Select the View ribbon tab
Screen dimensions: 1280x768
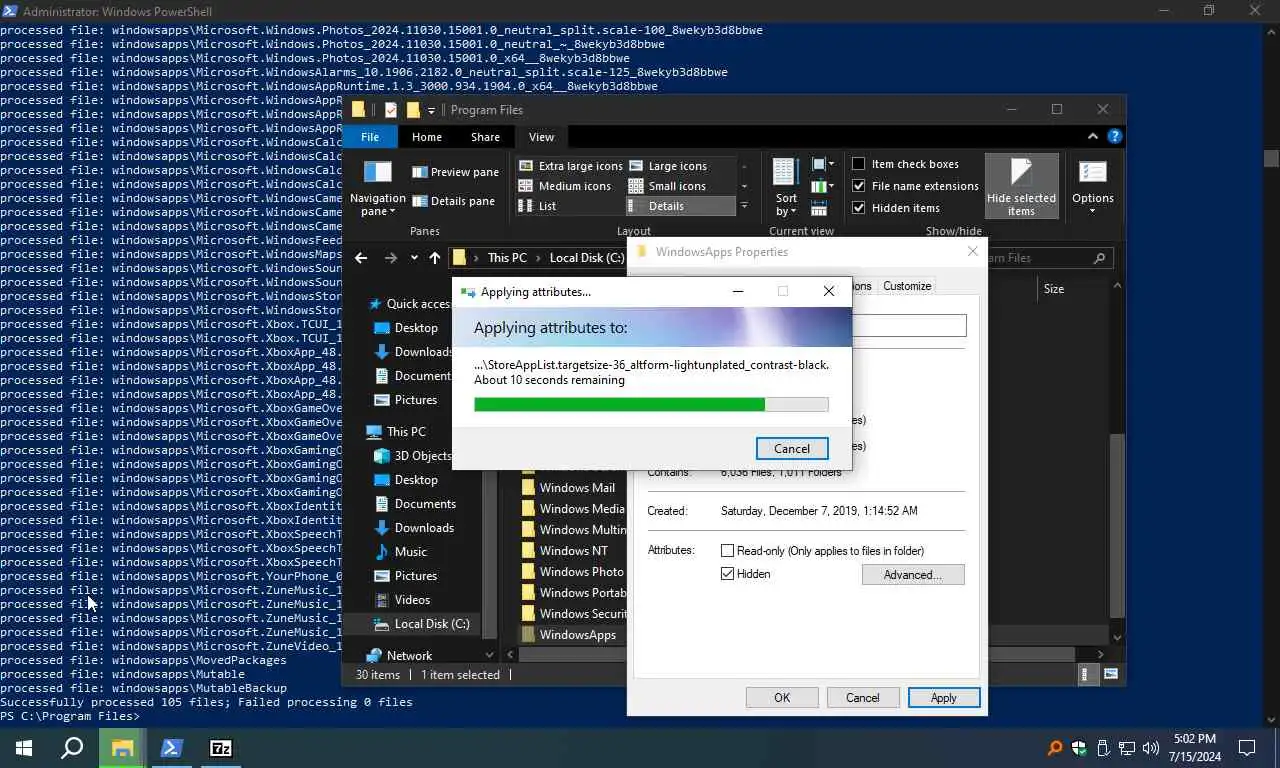[x=541, y=137]
